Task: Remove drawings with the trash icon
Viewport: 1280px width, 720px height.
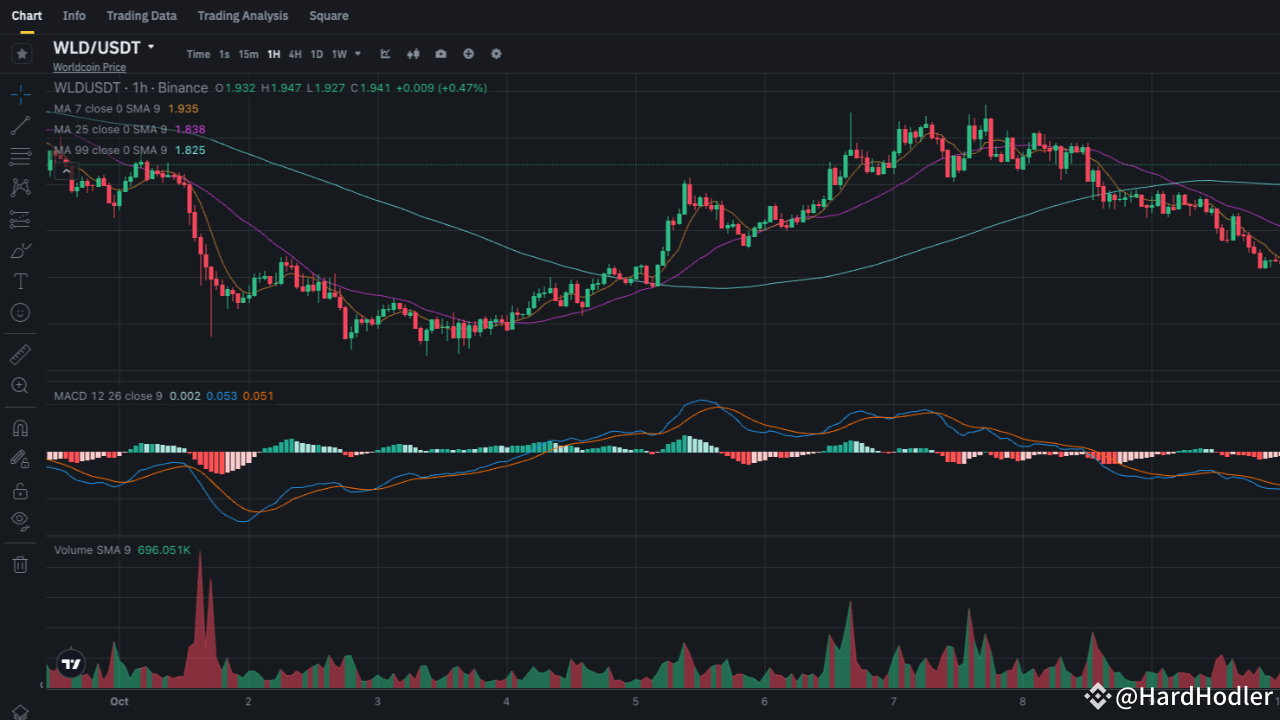Action: pos(20,565)
